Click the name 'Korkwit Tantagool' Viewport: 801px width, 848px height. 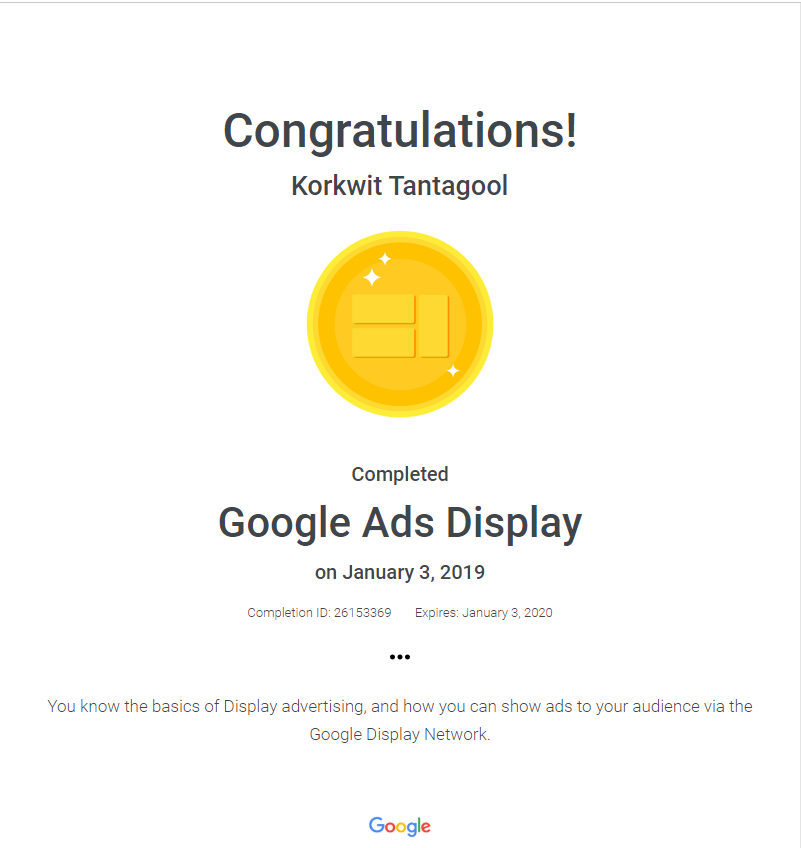[x=400, y=187]
